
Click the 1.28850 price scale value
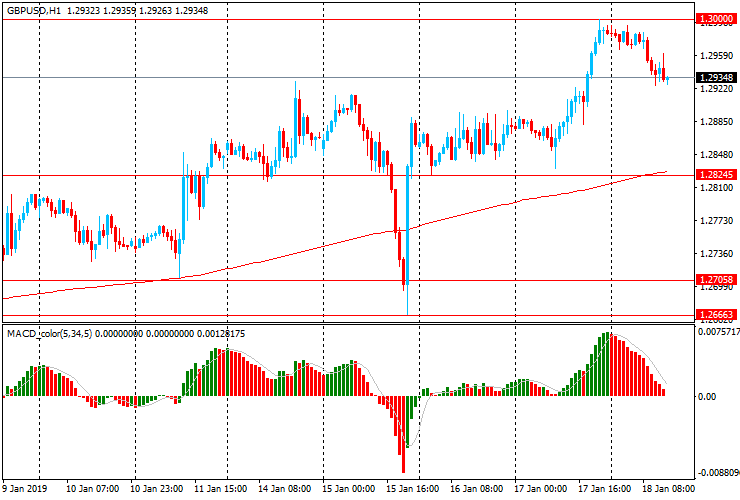[x=716, y=122]
